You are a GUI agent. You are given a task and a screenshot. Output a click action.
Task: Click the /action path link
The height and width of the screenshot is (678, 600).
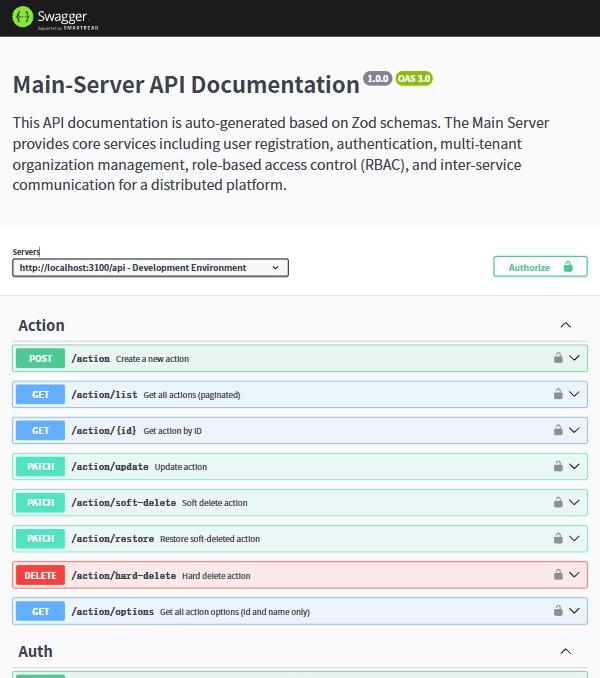tap(90, 358)
